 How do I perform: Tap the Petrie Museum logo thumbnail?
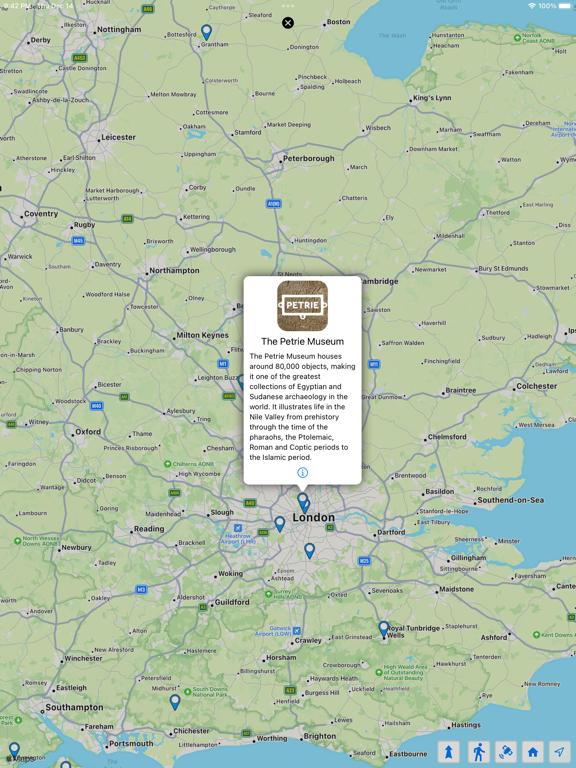tap(303, 306)
